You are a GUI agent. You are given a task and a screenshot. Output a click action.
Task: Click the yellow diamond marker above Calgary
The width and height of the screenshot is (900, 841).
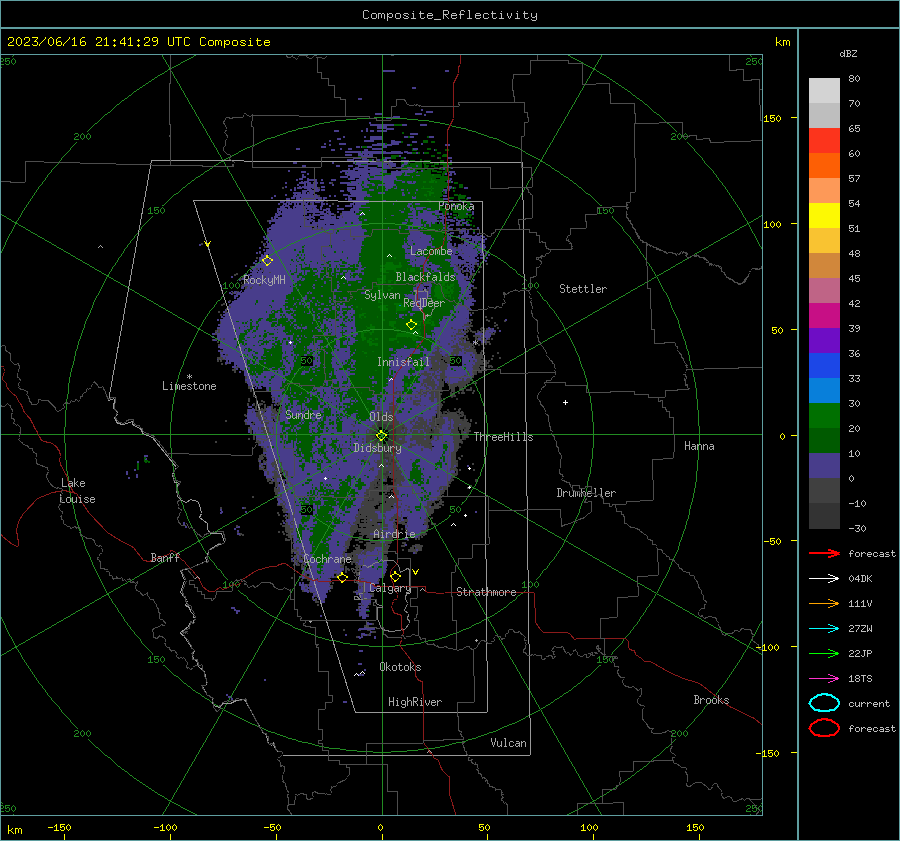pyautogui.click(x=395, y=576)
